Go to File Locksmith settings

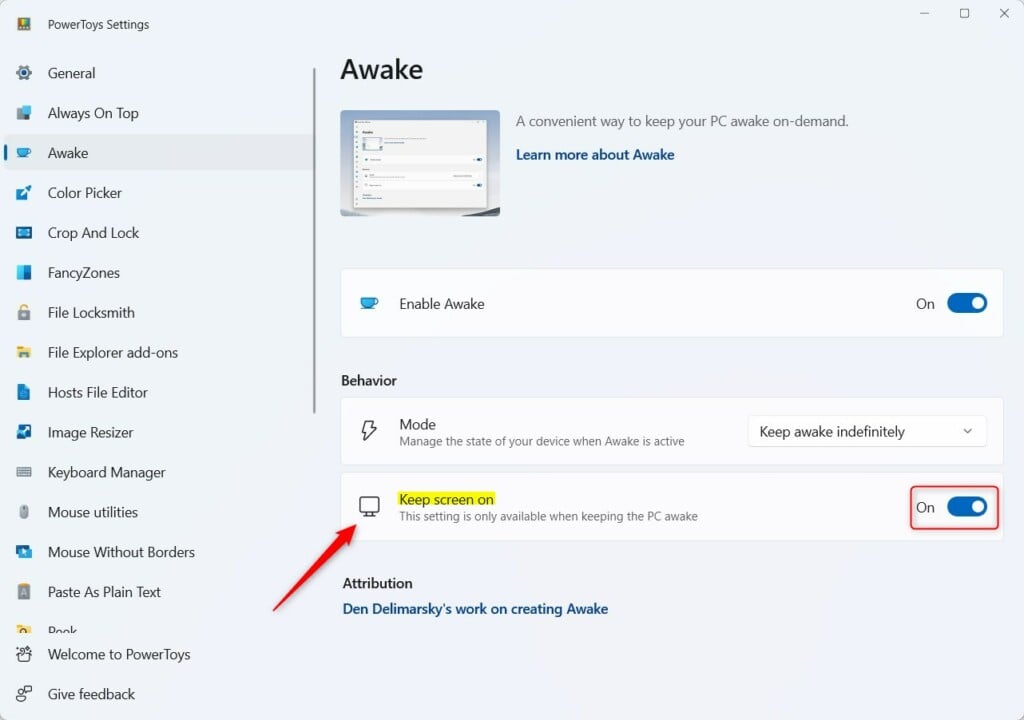point(159,312)
